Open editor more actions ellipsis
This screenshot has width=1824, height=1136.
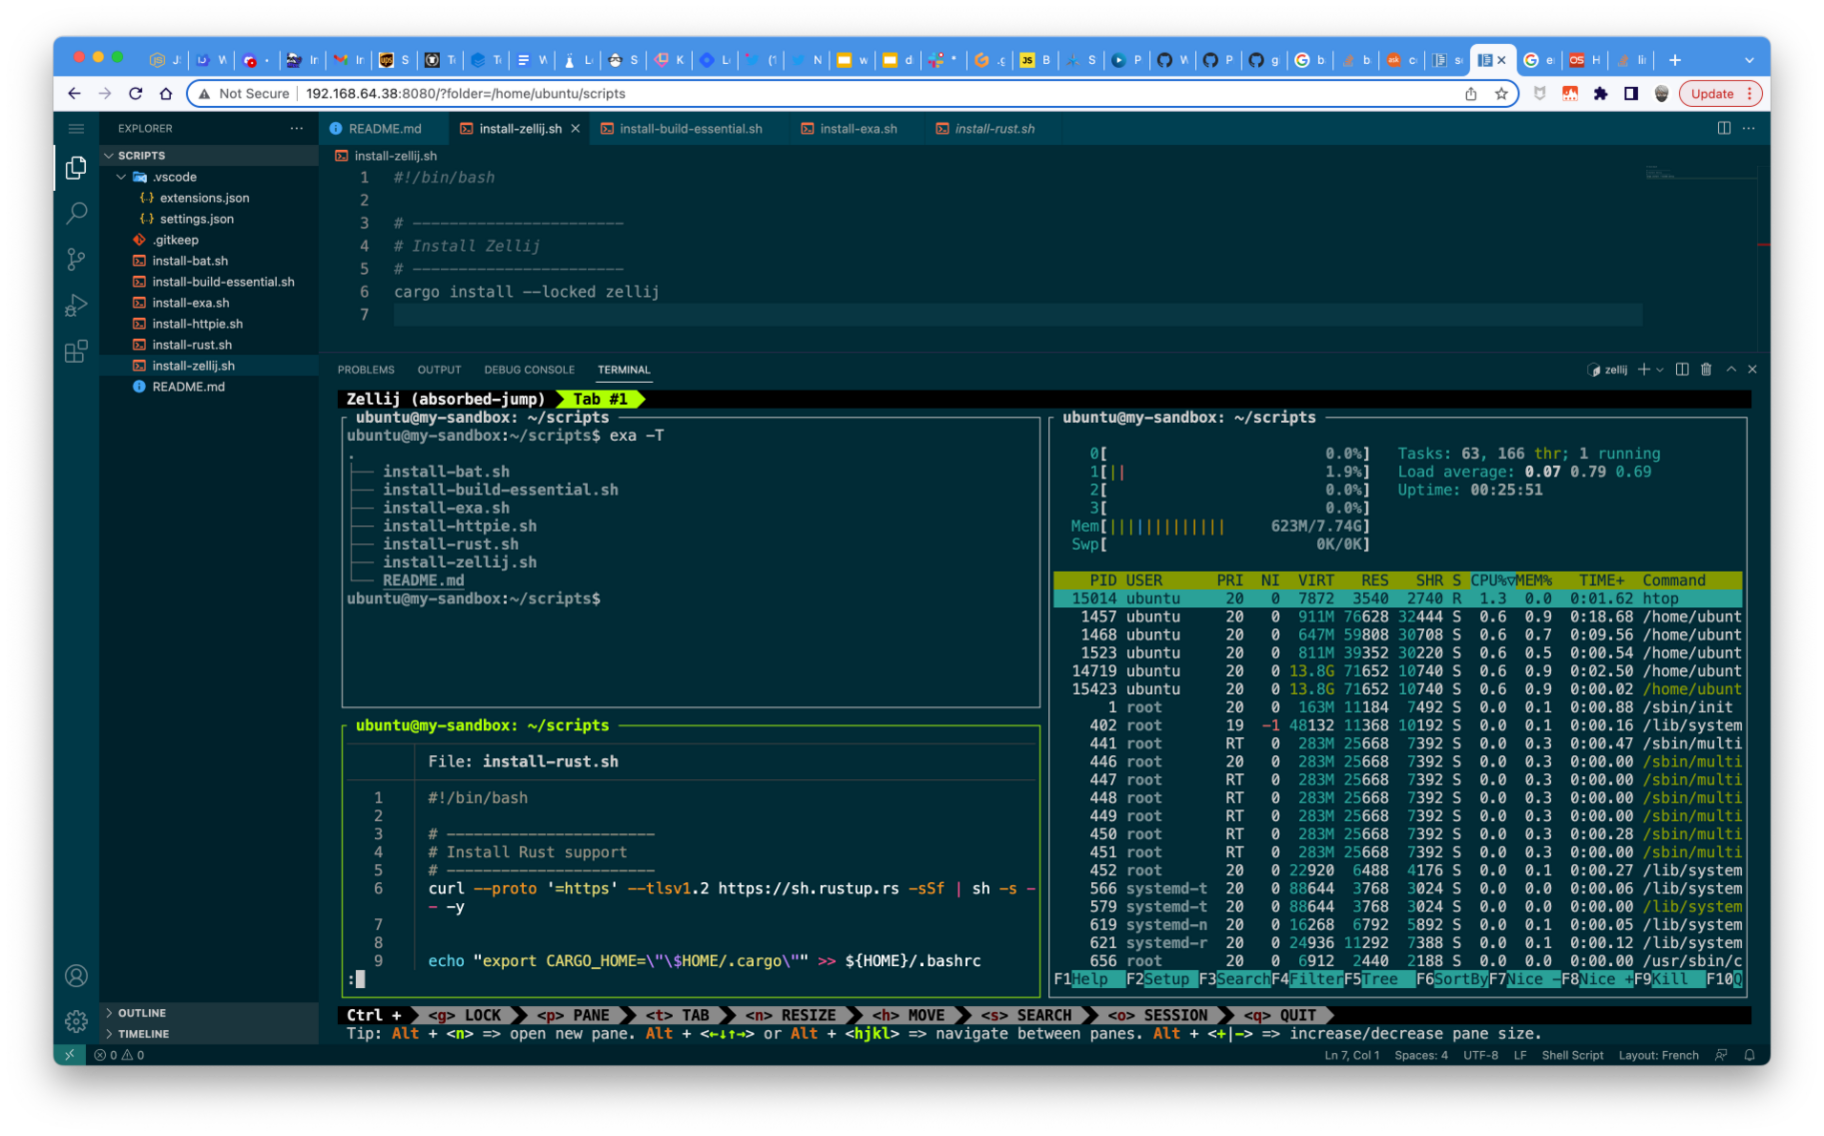pyautogui.click(x=1748, y=128)
